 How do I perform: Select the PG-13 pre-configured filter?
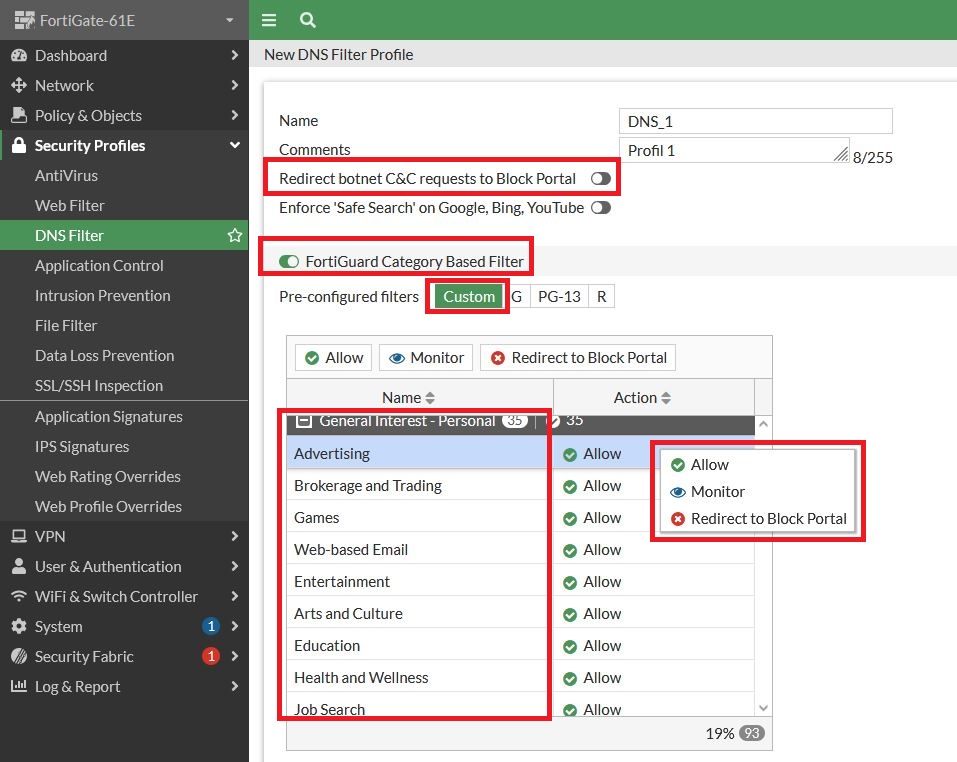pos(559,297)
